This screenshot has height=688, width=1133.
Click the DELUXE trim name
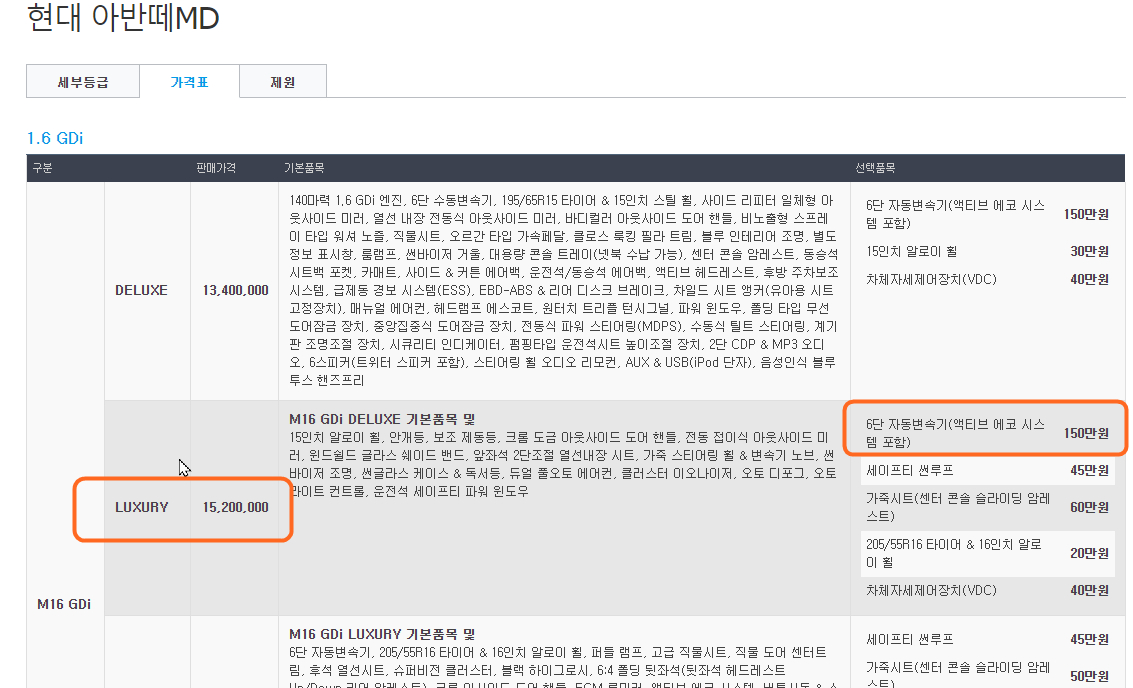point(142,291)
